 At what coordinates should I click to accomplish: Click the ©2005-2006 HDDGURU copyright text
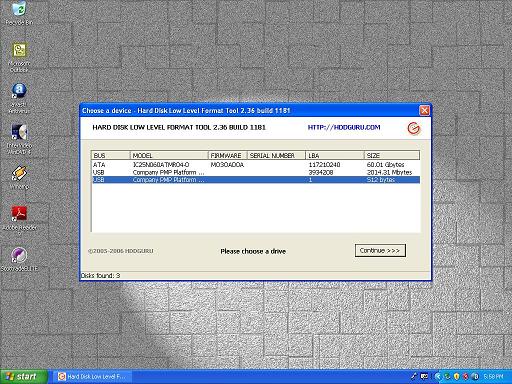(121, 251)
